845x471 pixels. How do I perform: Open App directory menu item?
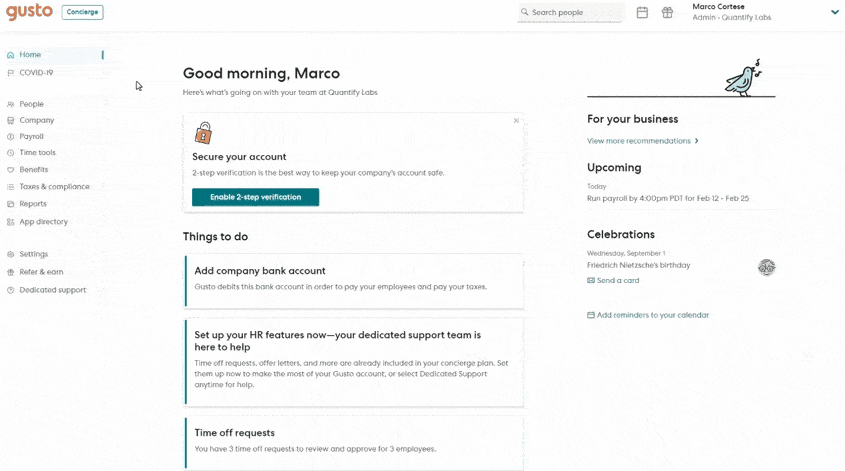point(44,221)
